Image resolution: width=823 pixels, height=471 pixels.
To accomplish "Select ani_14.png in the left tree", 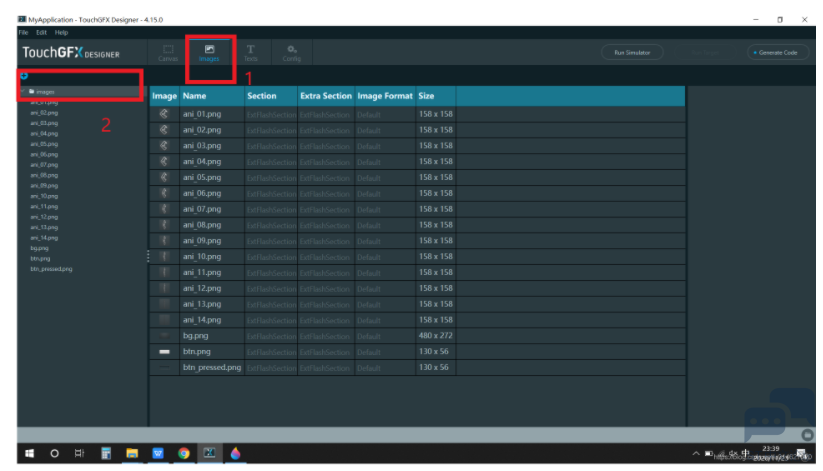I will click(44, 238).
